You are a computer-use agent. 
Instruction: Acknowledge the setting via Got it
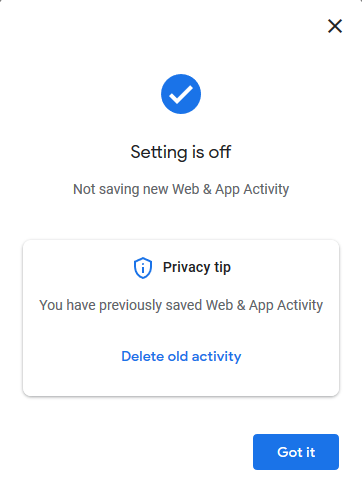pos(296,452)
